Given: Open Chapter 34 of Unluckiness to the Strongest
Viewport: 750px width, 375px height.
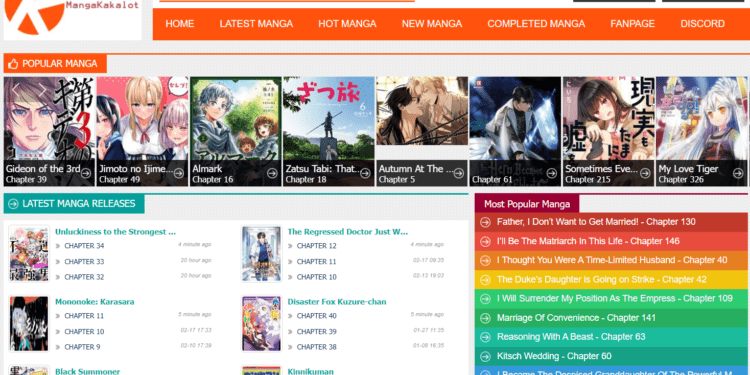Looking at the screenshot, I should click(84, 246).
